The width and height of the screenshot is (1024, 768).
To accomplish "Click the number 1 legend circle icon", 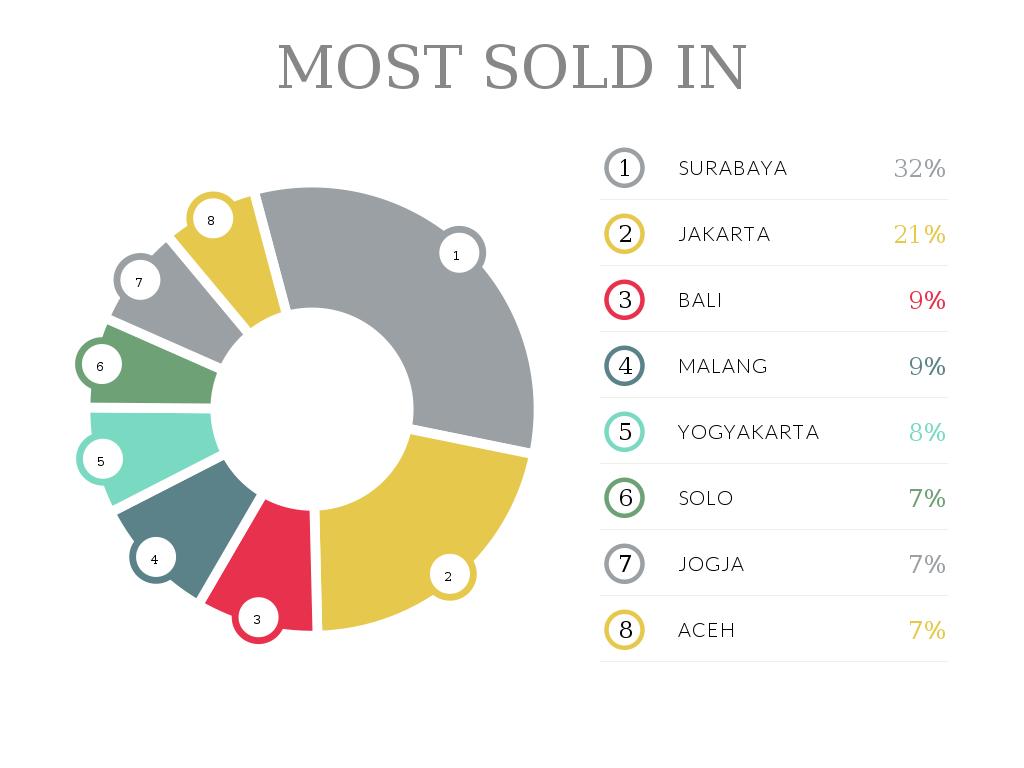I will (625, 168).
